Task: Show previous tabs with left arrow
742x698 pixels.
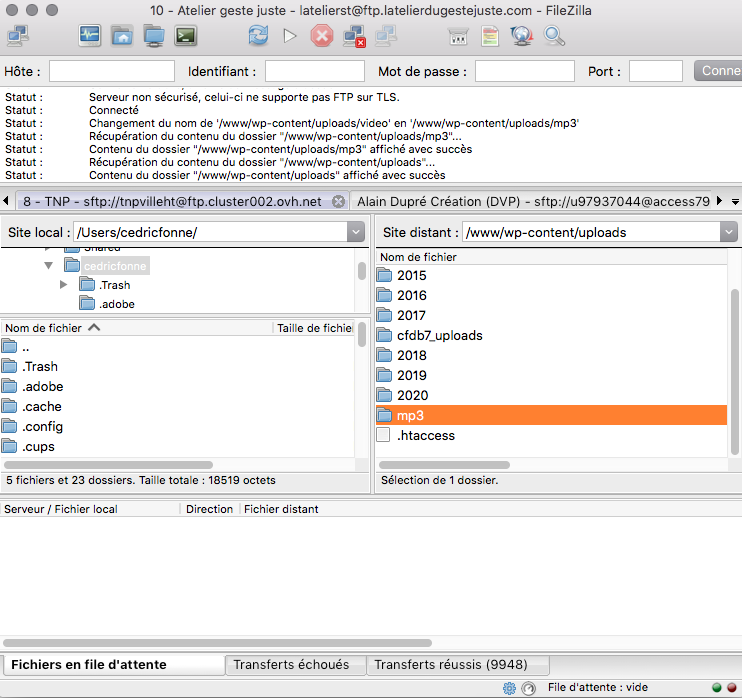Action: tap(6, 201)
